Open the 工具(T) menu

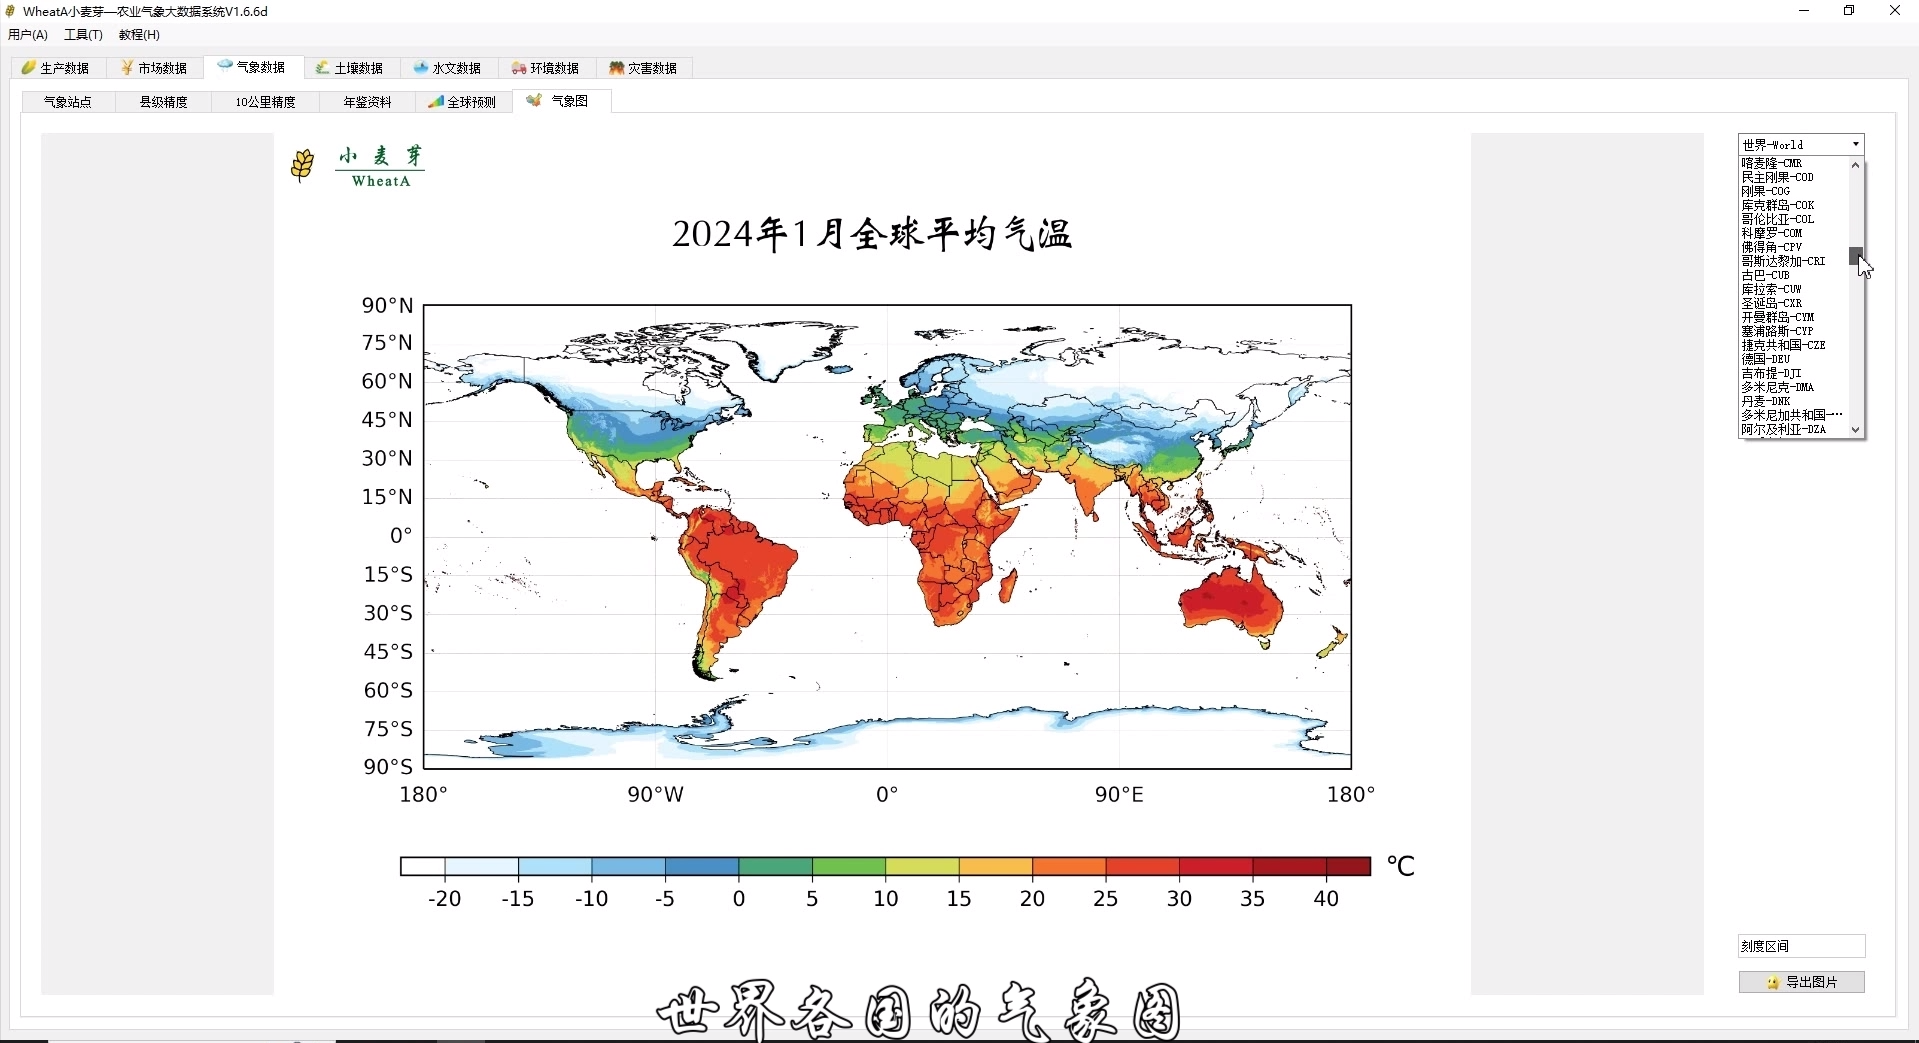[84, 35]
